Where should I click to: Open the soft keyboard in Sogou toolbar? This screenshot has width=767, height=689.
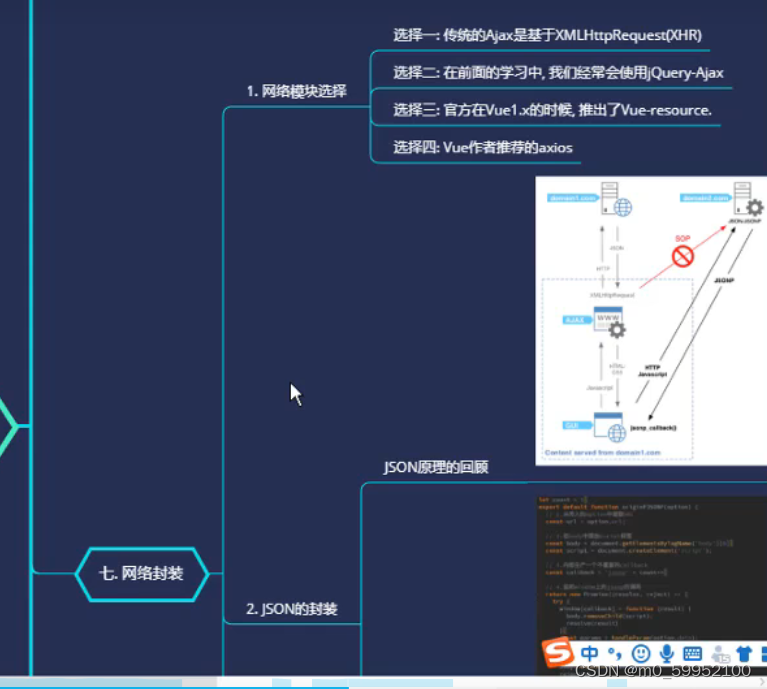[x=692, y=653]
